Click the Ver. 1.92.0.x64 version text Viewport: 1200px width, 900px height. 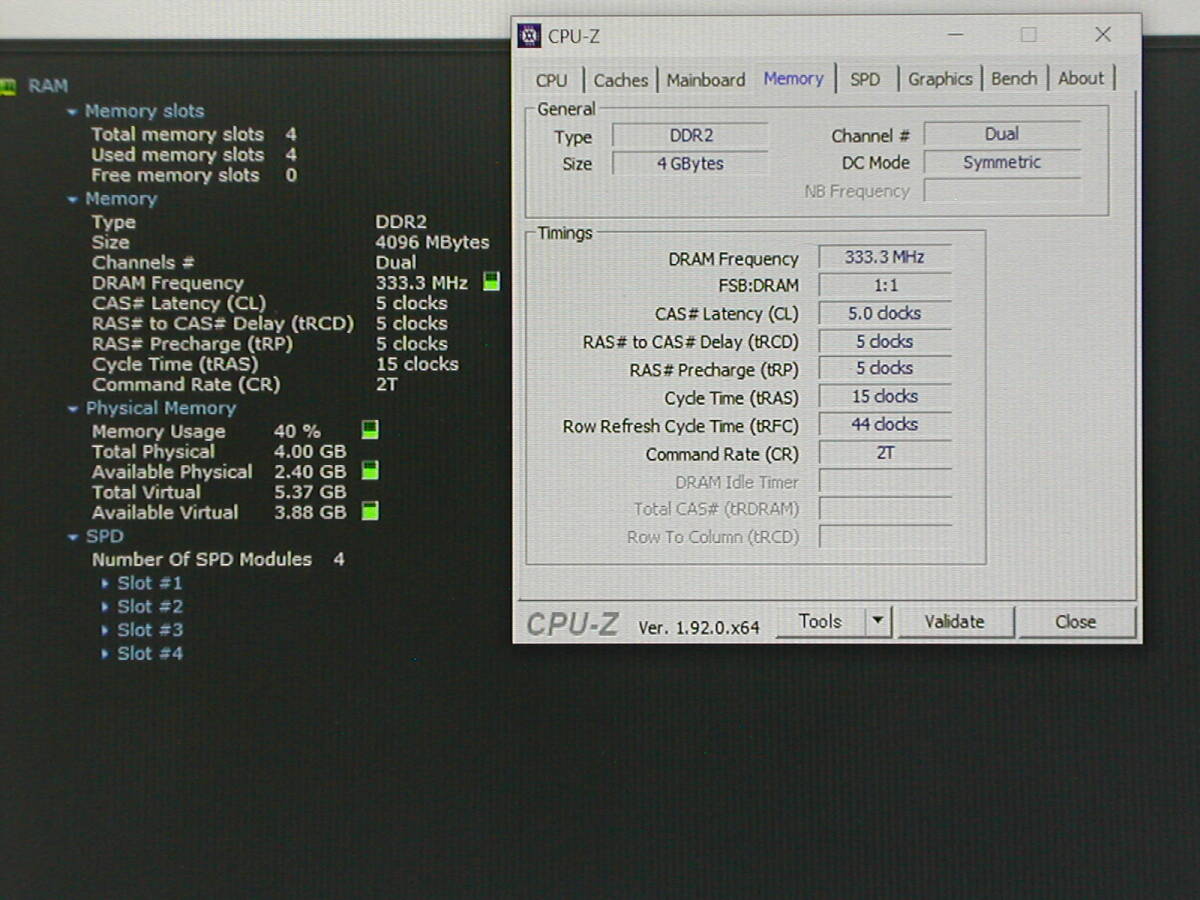pyautogui.click(x=699, y=627)
